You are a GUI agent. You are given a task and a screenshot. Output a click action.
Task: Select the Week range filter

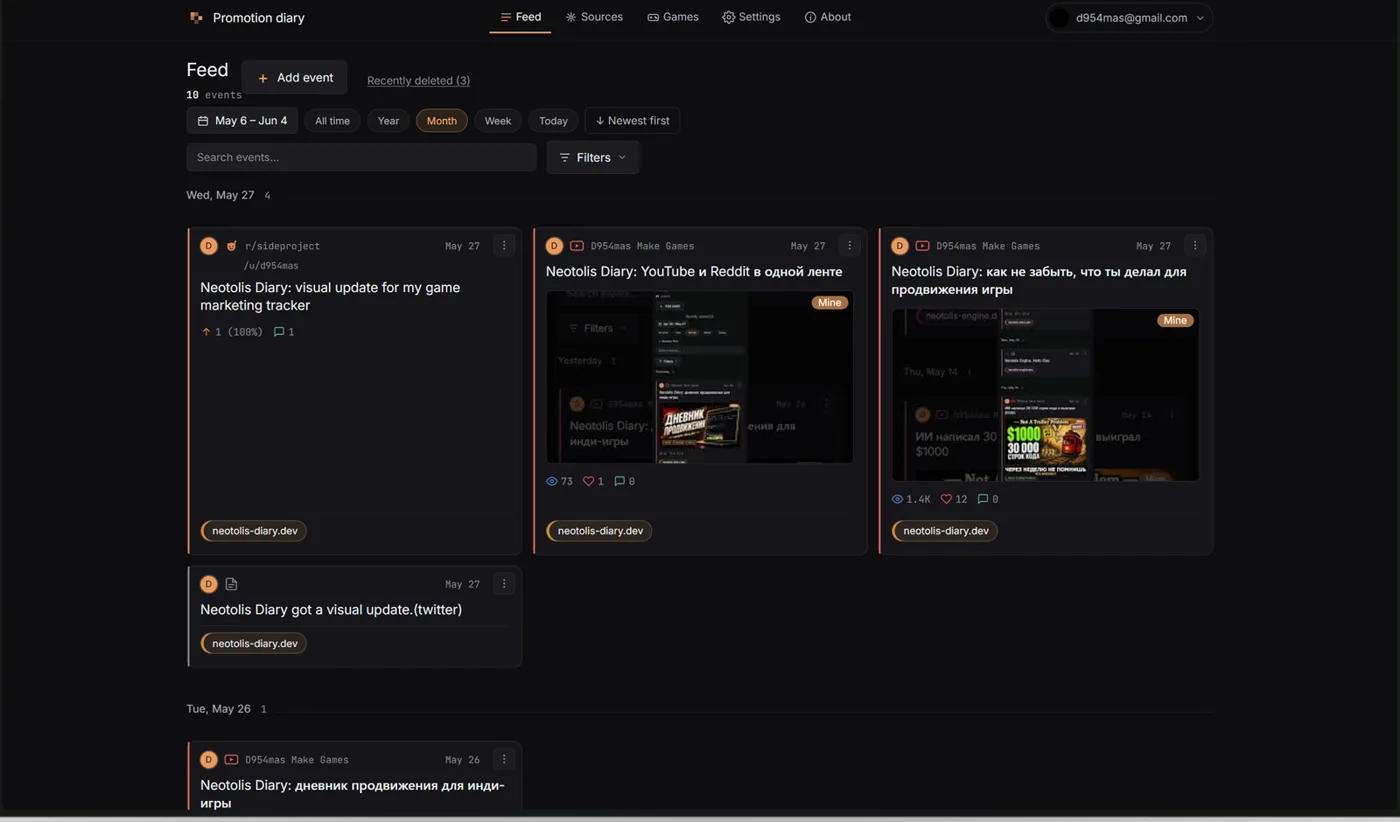click(498, 121)
